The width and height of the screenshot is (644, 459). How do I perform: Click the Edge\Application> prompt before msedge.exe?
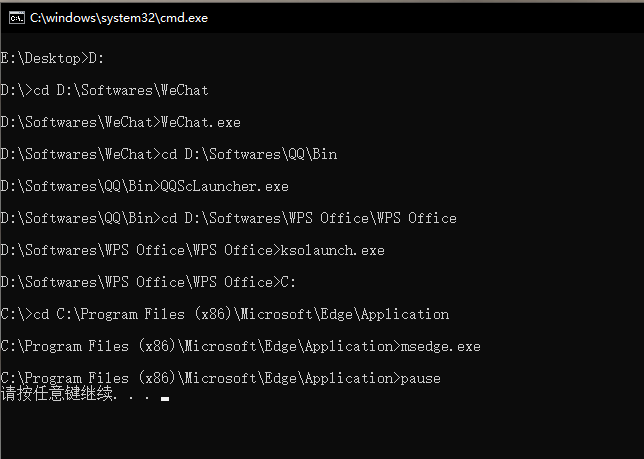[x=332, y=347]
